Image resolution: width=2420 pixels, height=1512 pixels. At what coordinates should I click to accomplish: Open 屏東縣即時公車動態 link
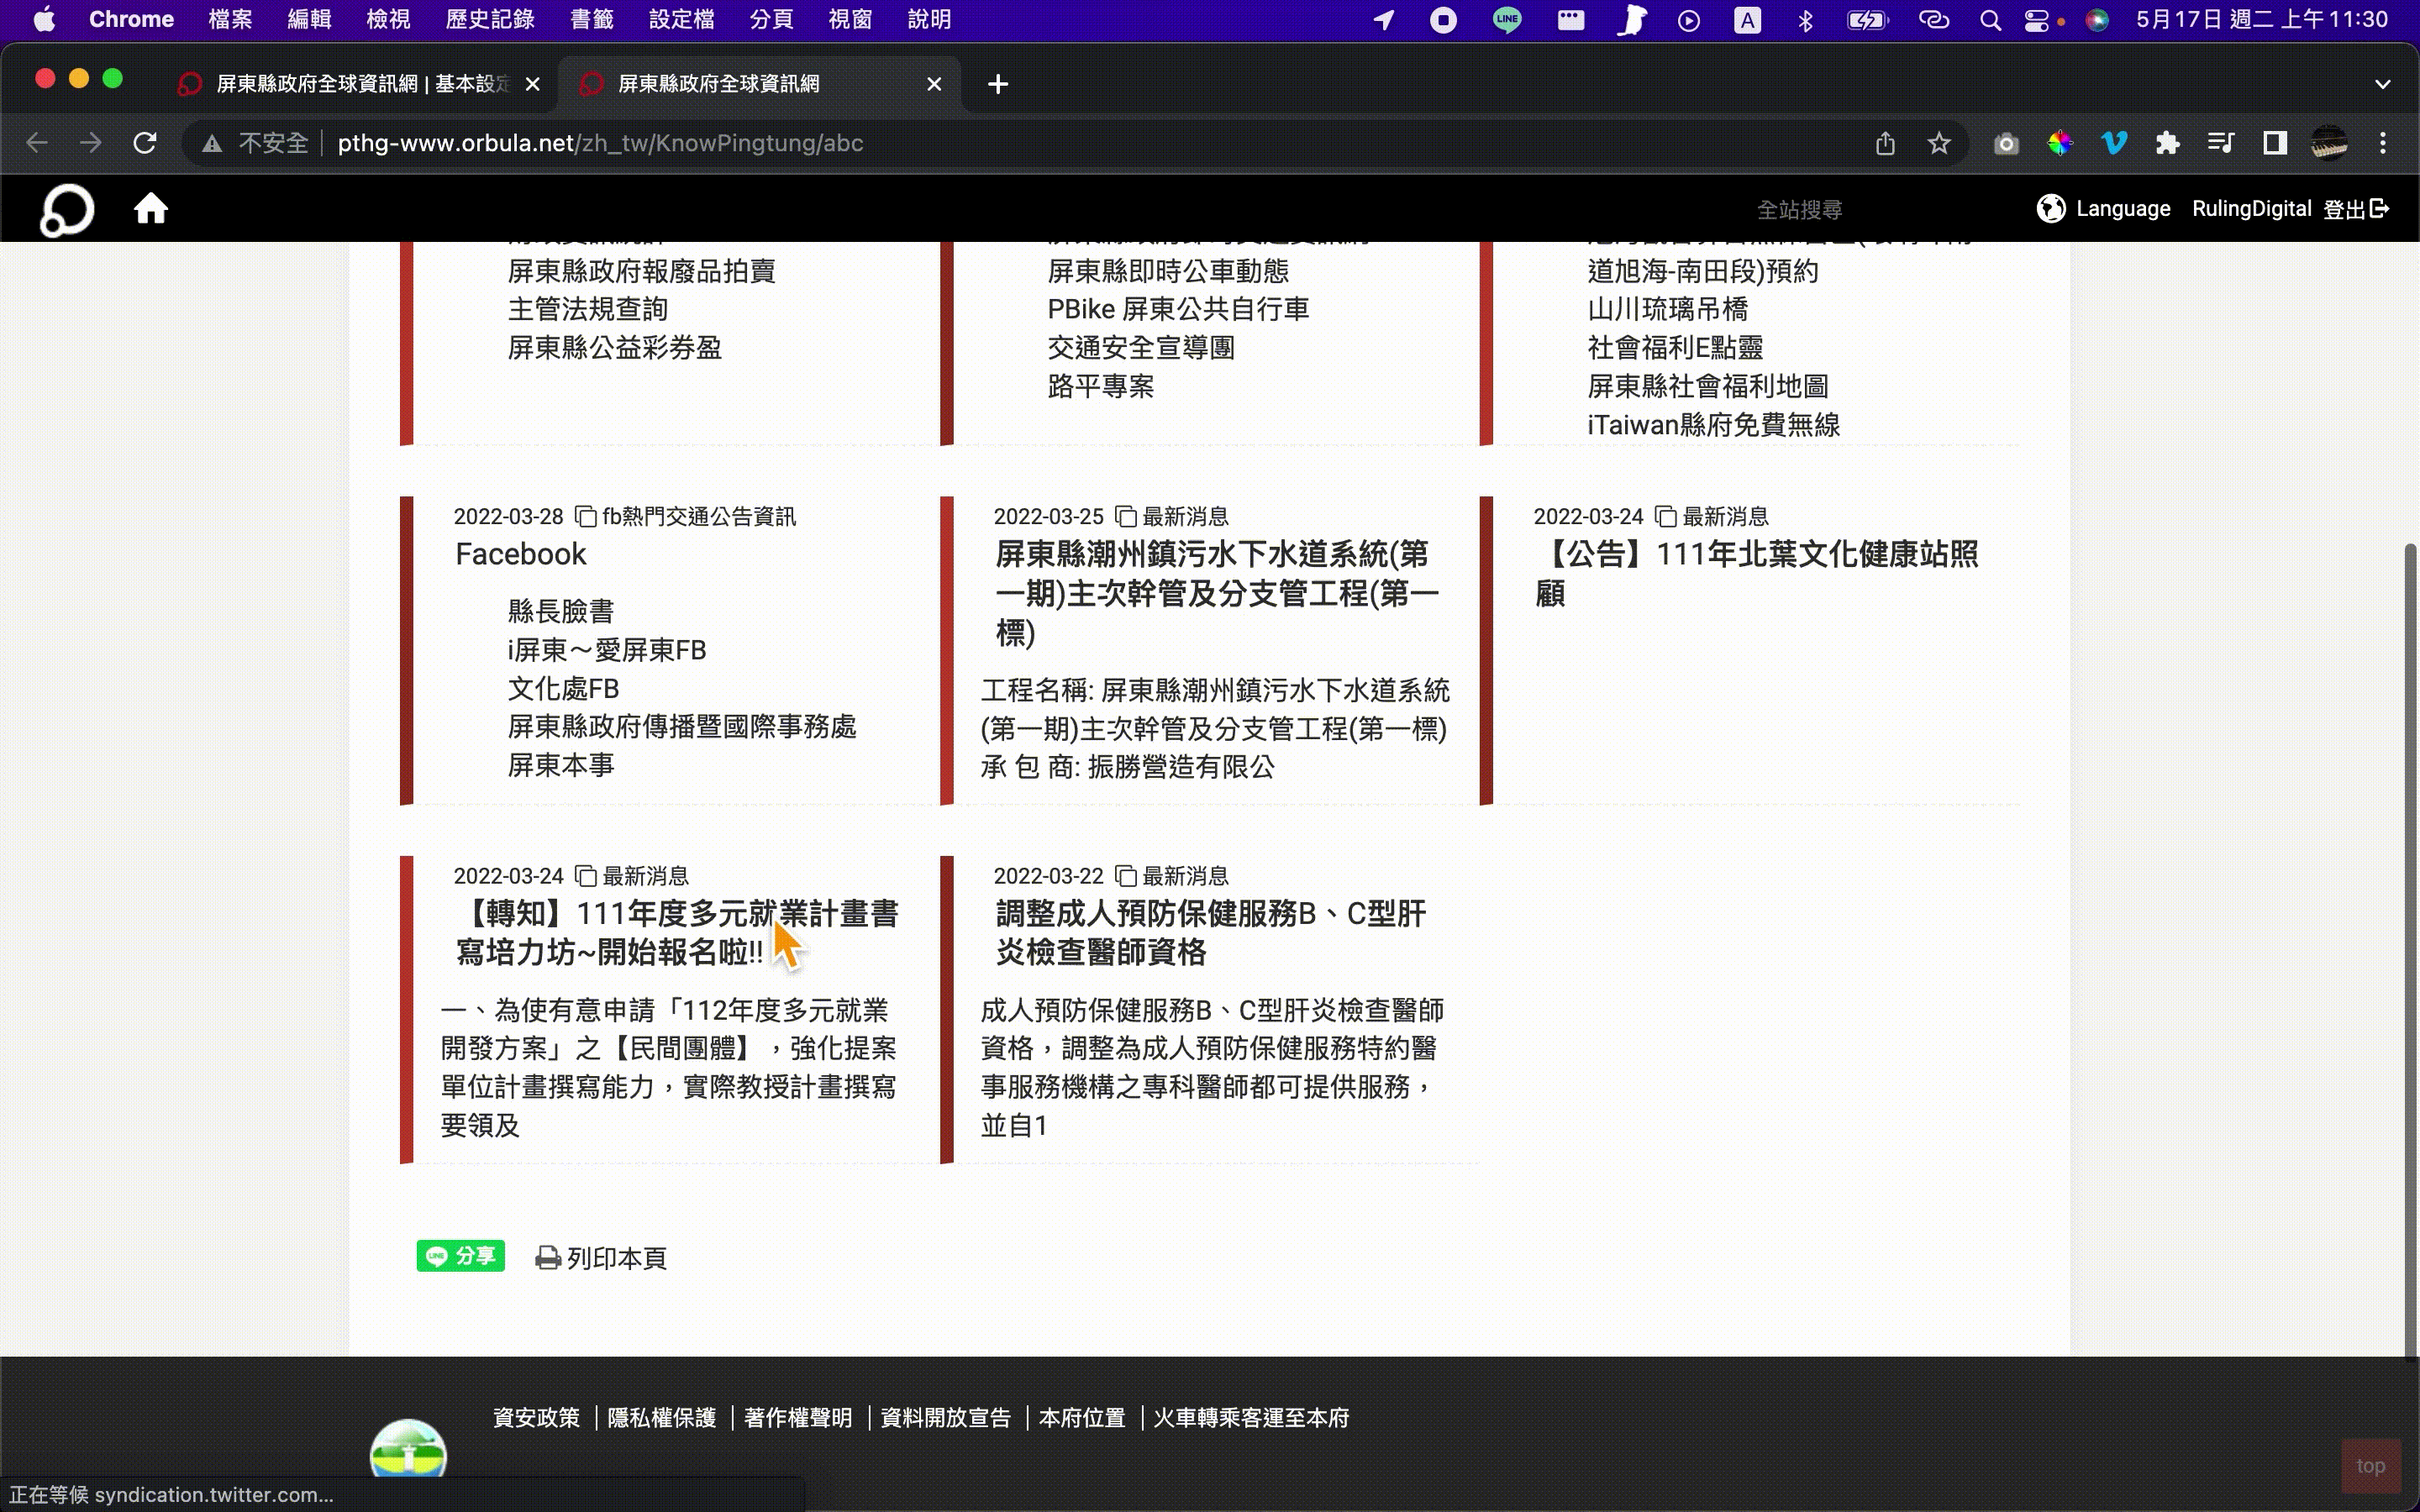(1168, 271)
